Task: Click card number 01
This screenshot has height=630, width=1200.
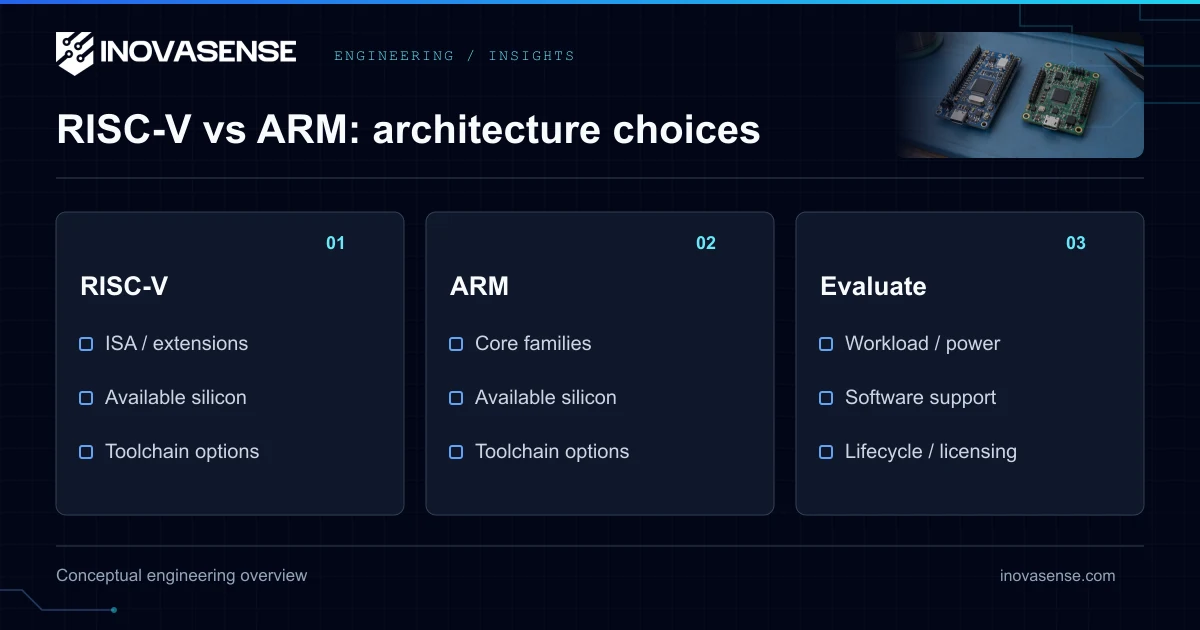Action: (x=335, y=243)
